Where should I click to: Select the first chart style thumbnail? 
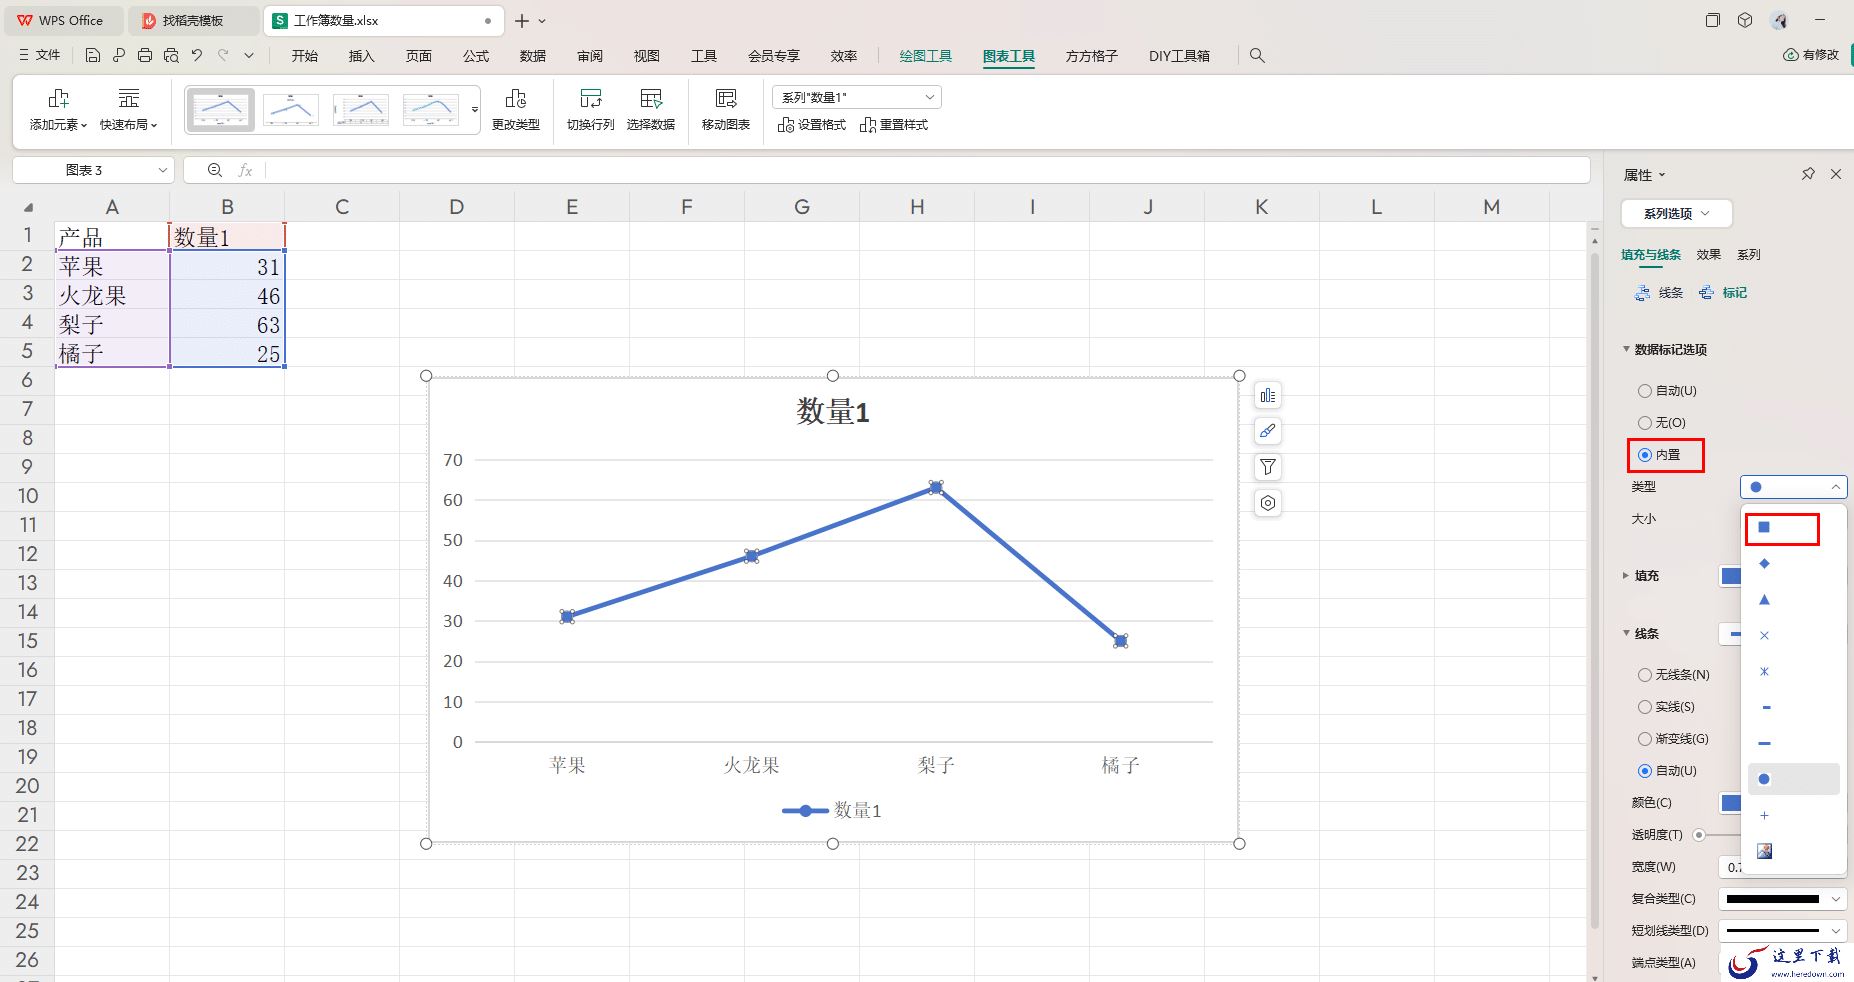[x=220, y=109]
